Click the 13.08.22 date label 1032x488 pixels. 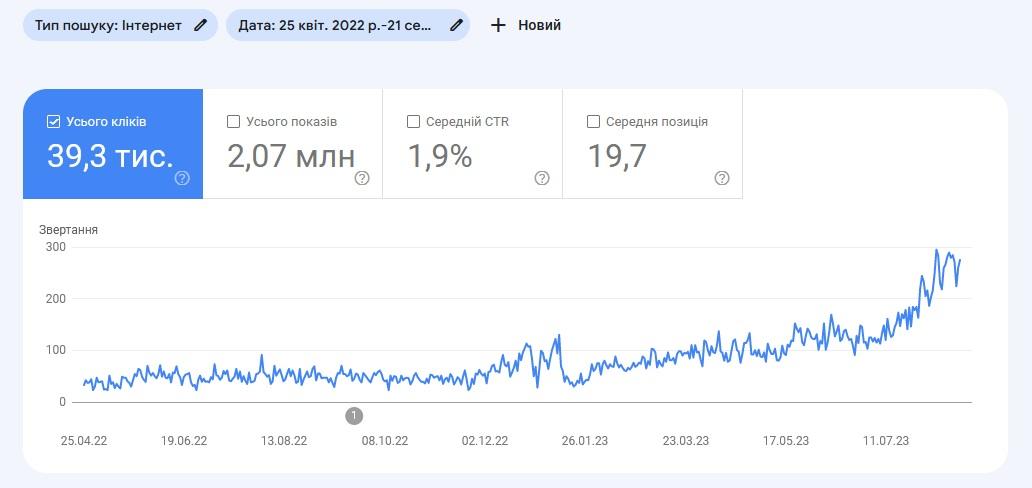click(284, 441)
